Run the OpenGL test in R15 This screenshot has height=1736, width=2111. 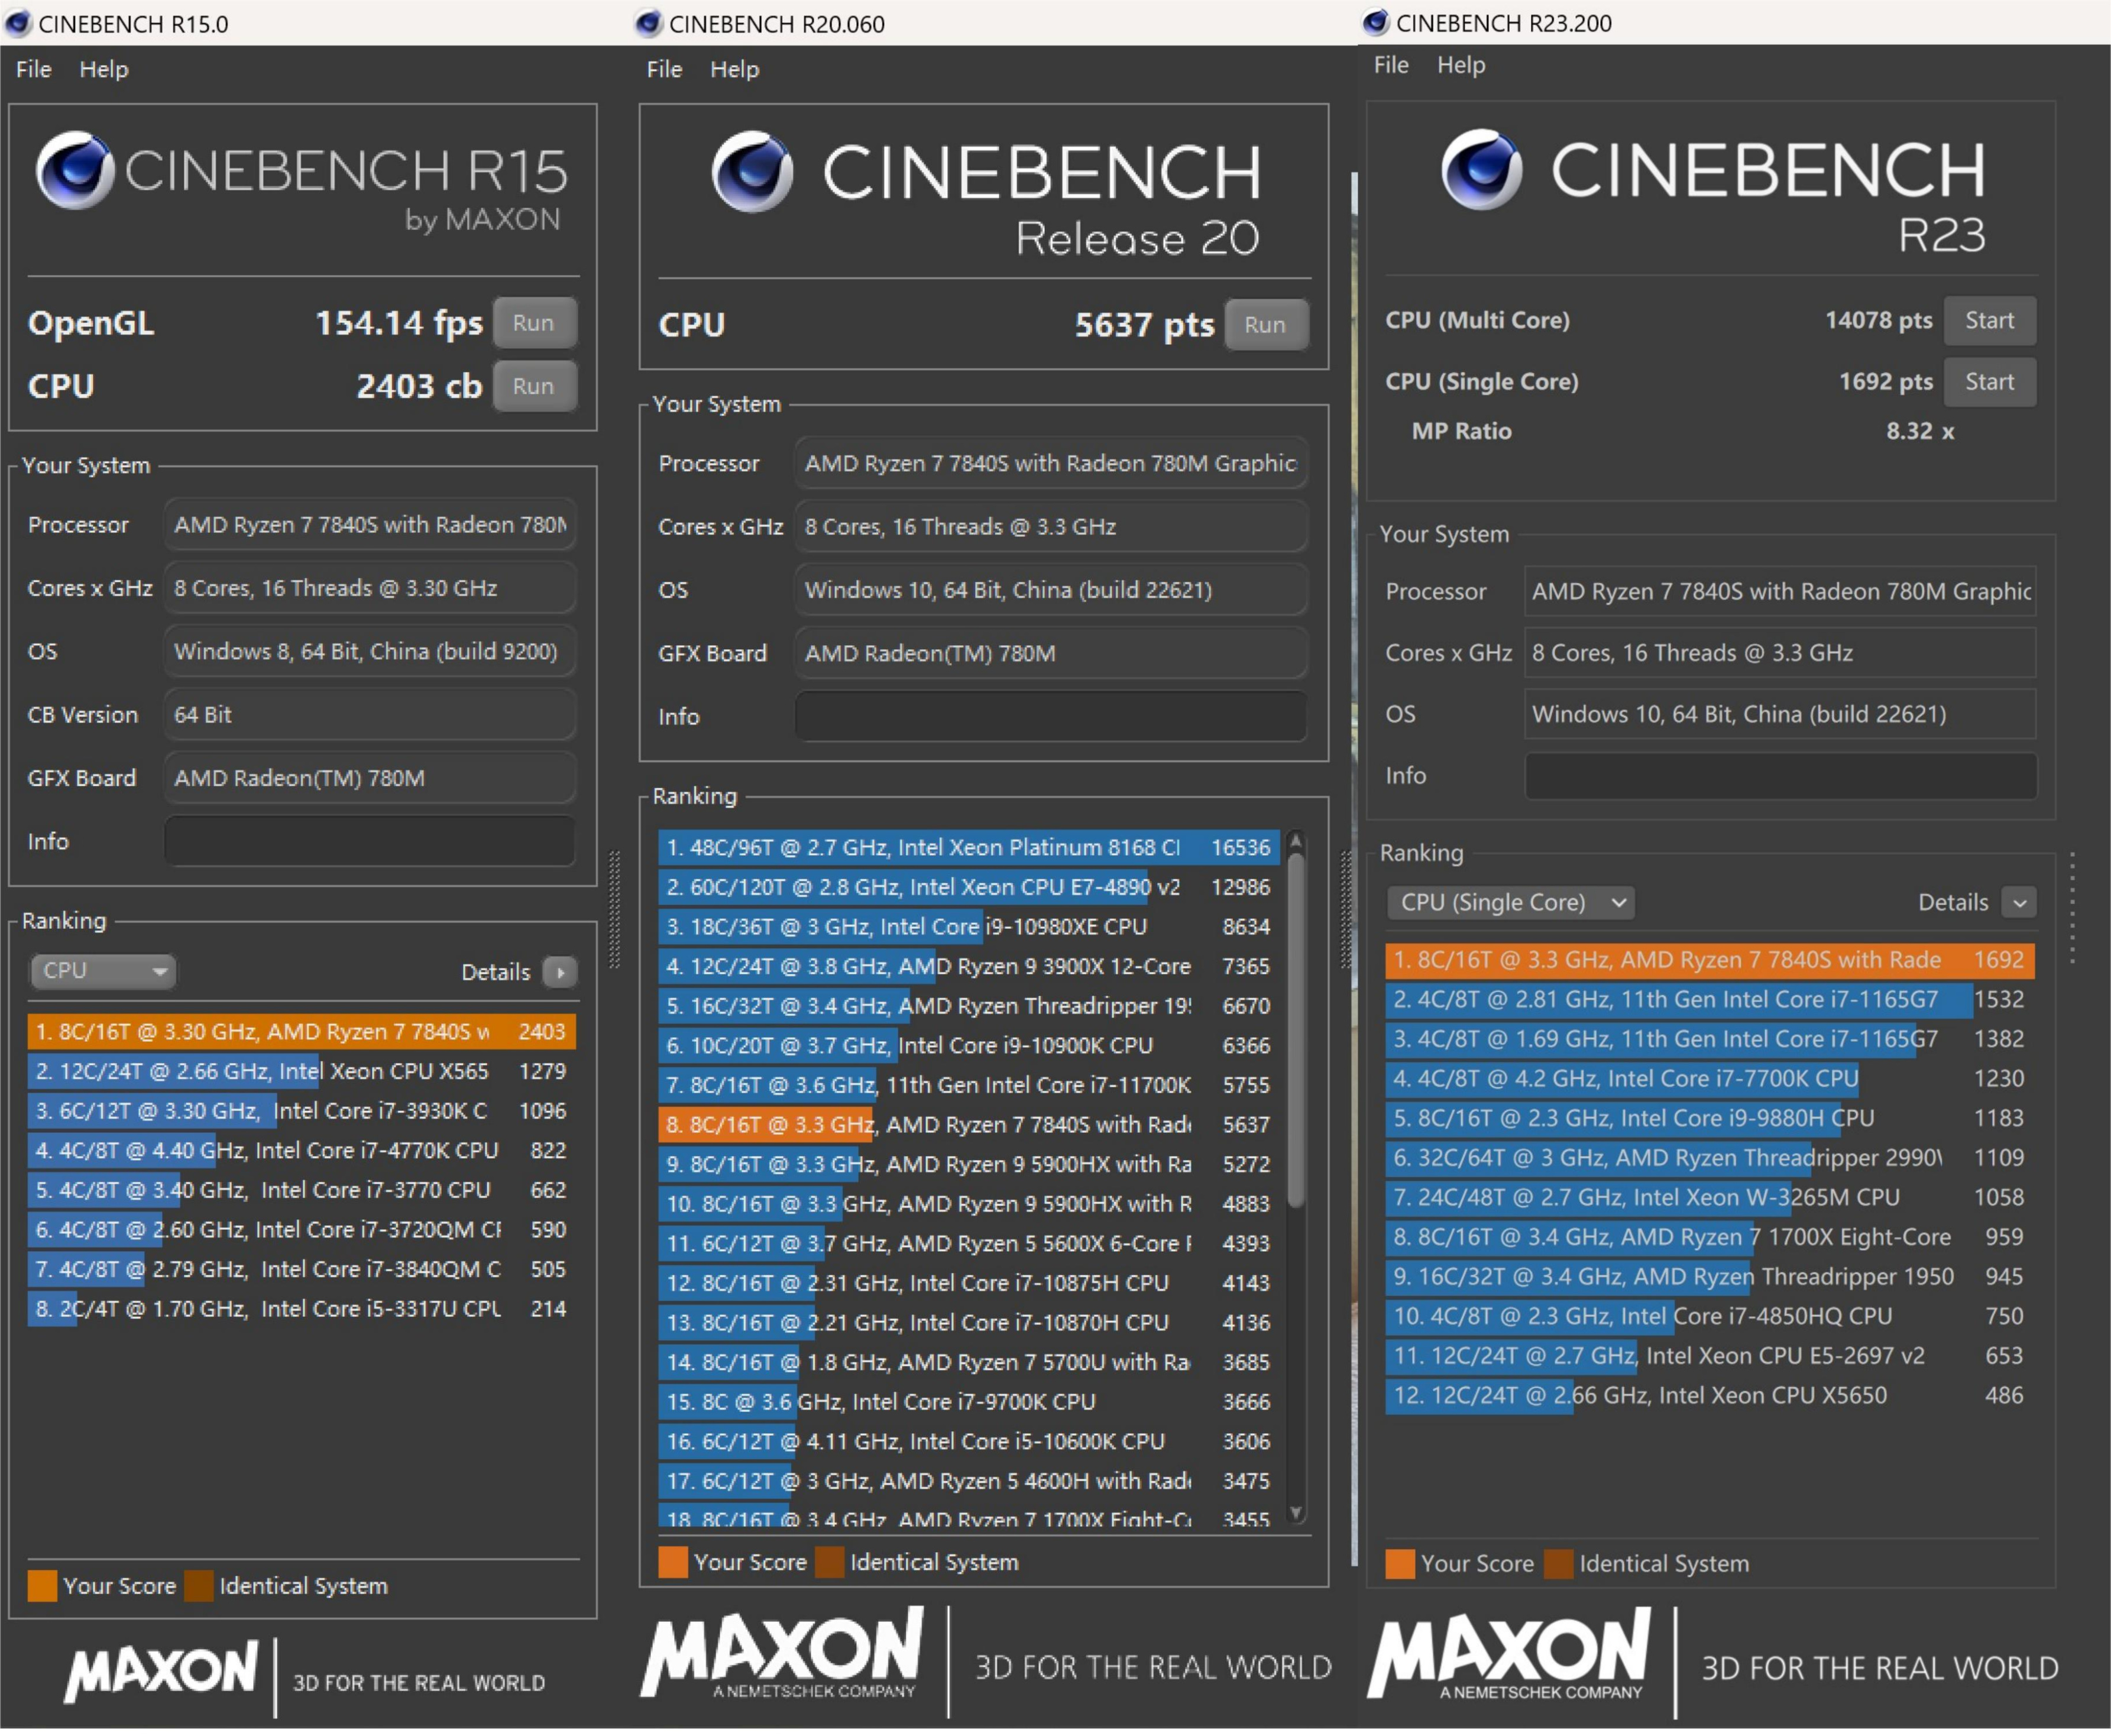[534, 323]
